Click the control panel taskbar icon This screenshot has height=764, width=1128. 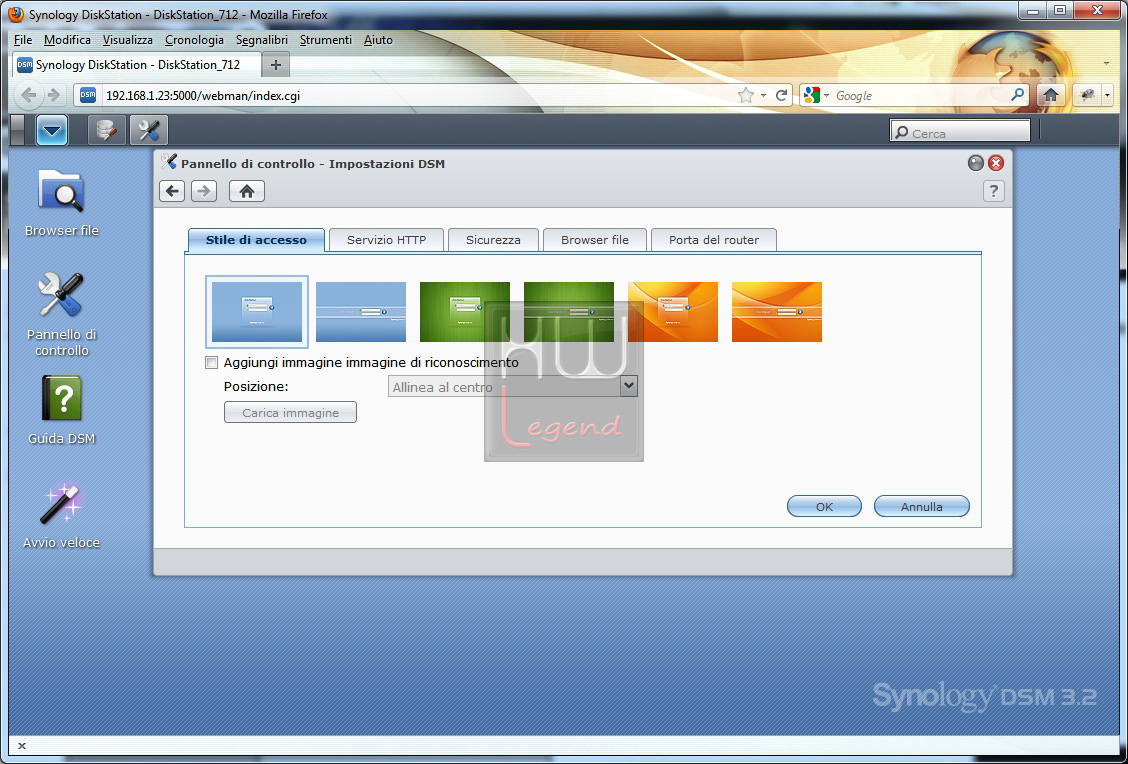(x=149, y=130)
